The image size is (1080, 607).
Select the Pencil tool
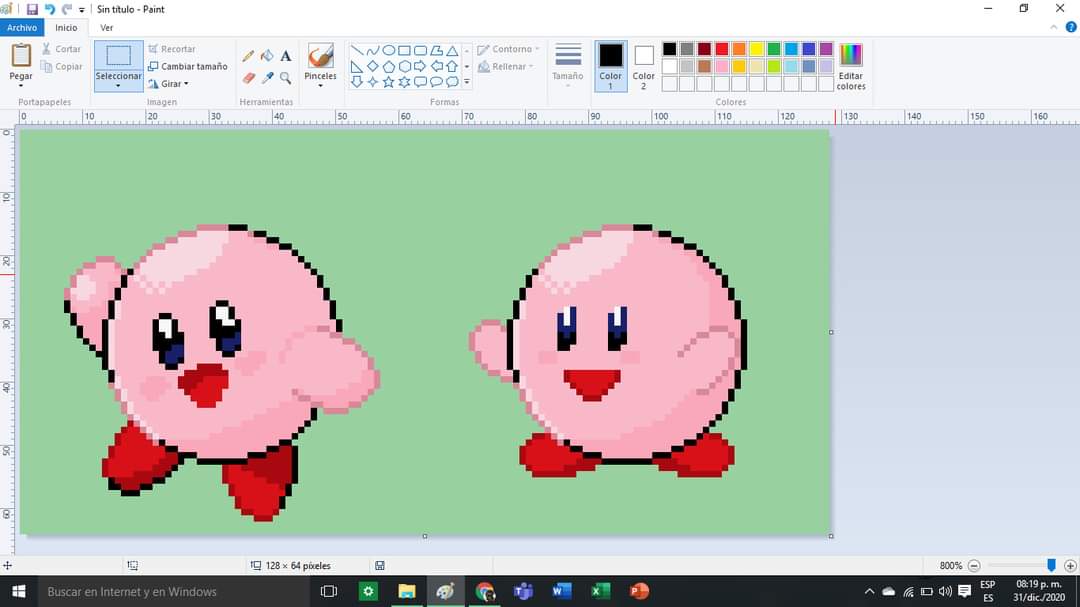249,56
